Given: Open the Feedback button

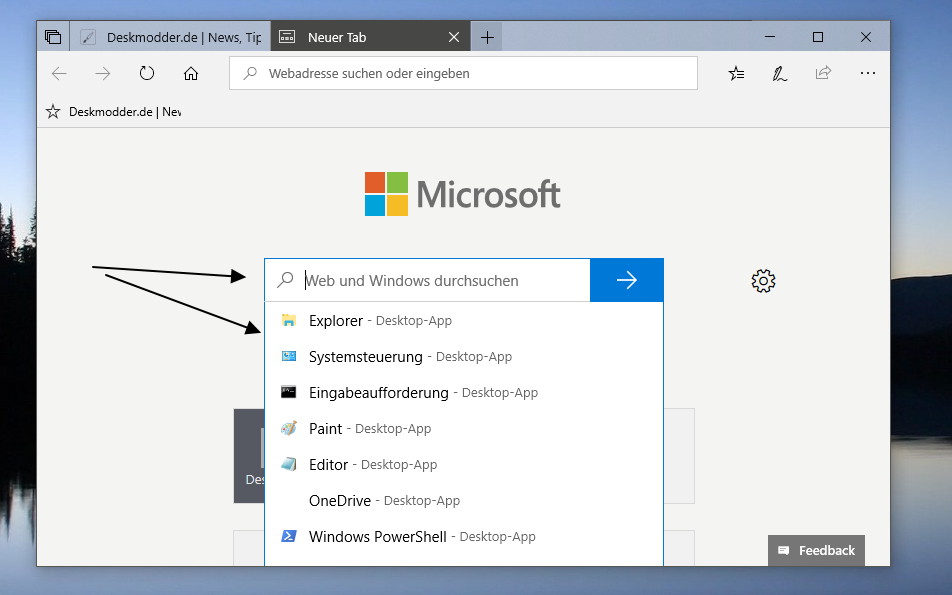Looking at the screenshot, I should tap(816, 550).
